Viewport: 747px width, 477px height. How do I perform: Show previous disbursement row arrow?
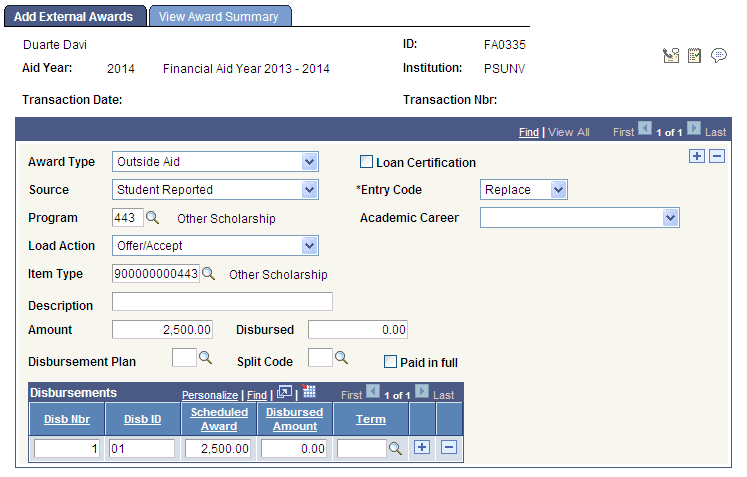pos(373,391)
